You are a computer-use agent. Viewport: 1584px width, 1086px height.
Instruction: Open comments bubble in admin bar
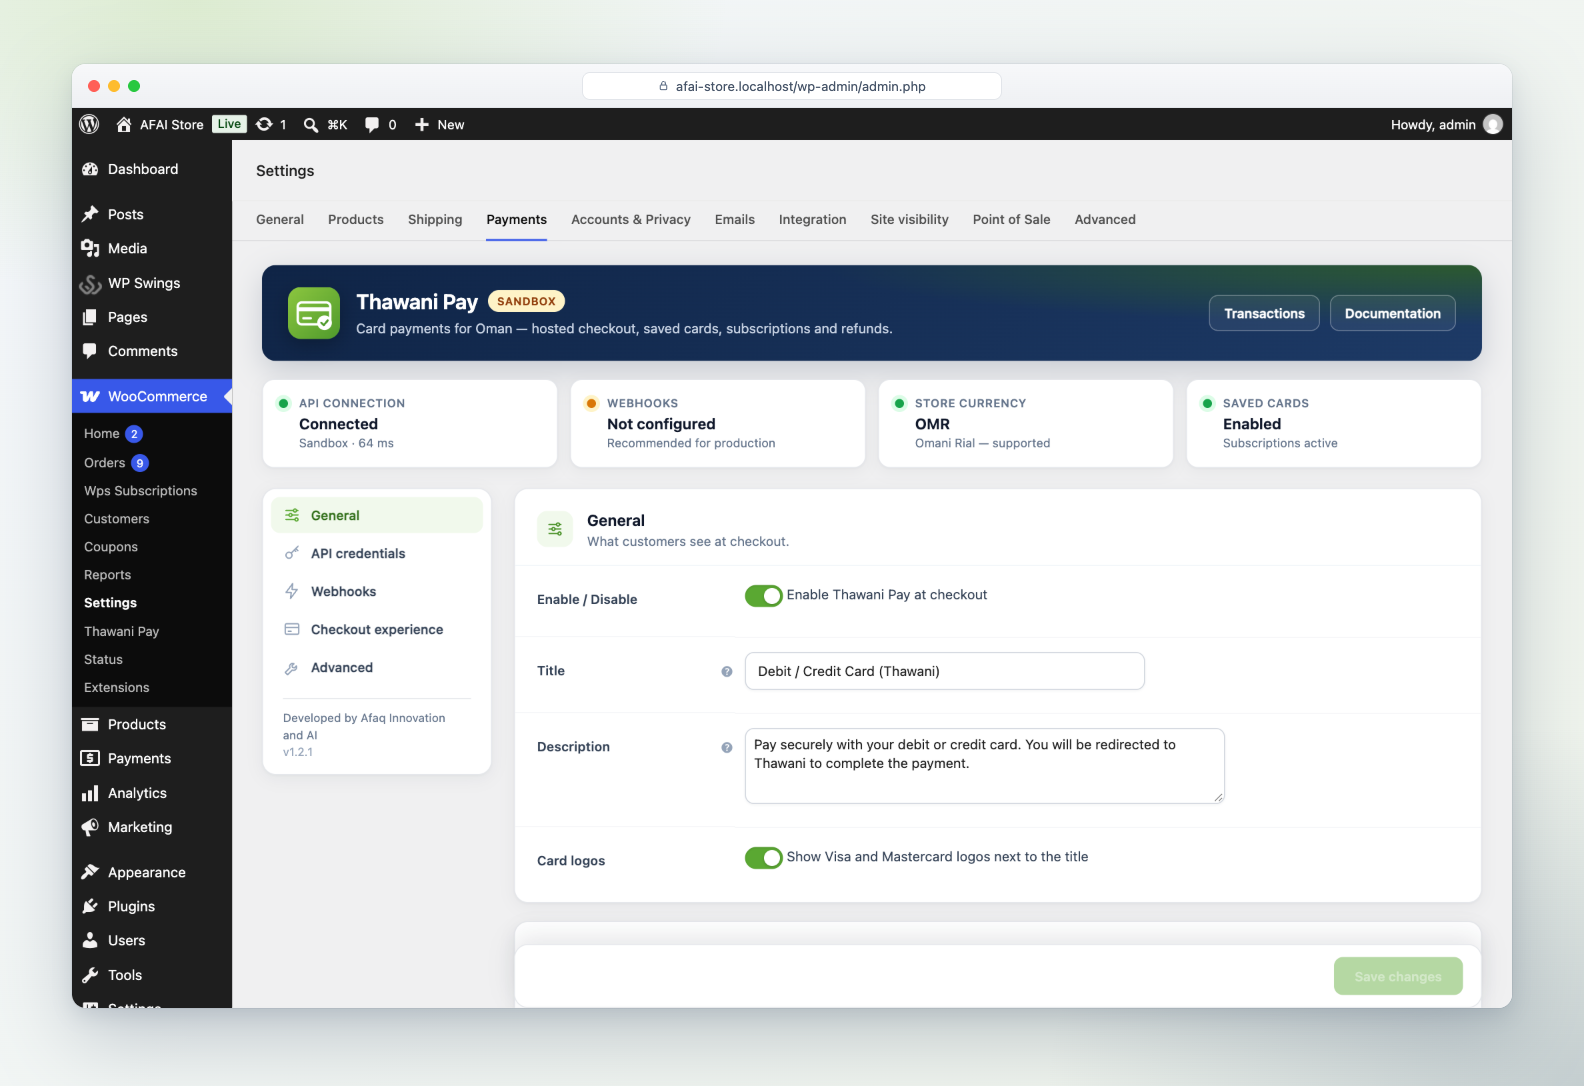coord(372,125)
